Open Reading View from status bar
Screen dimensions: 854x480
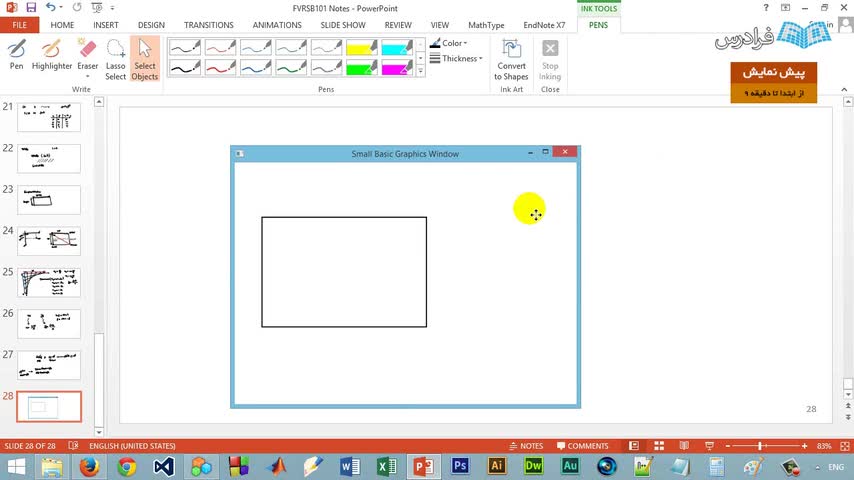point(684,446)
